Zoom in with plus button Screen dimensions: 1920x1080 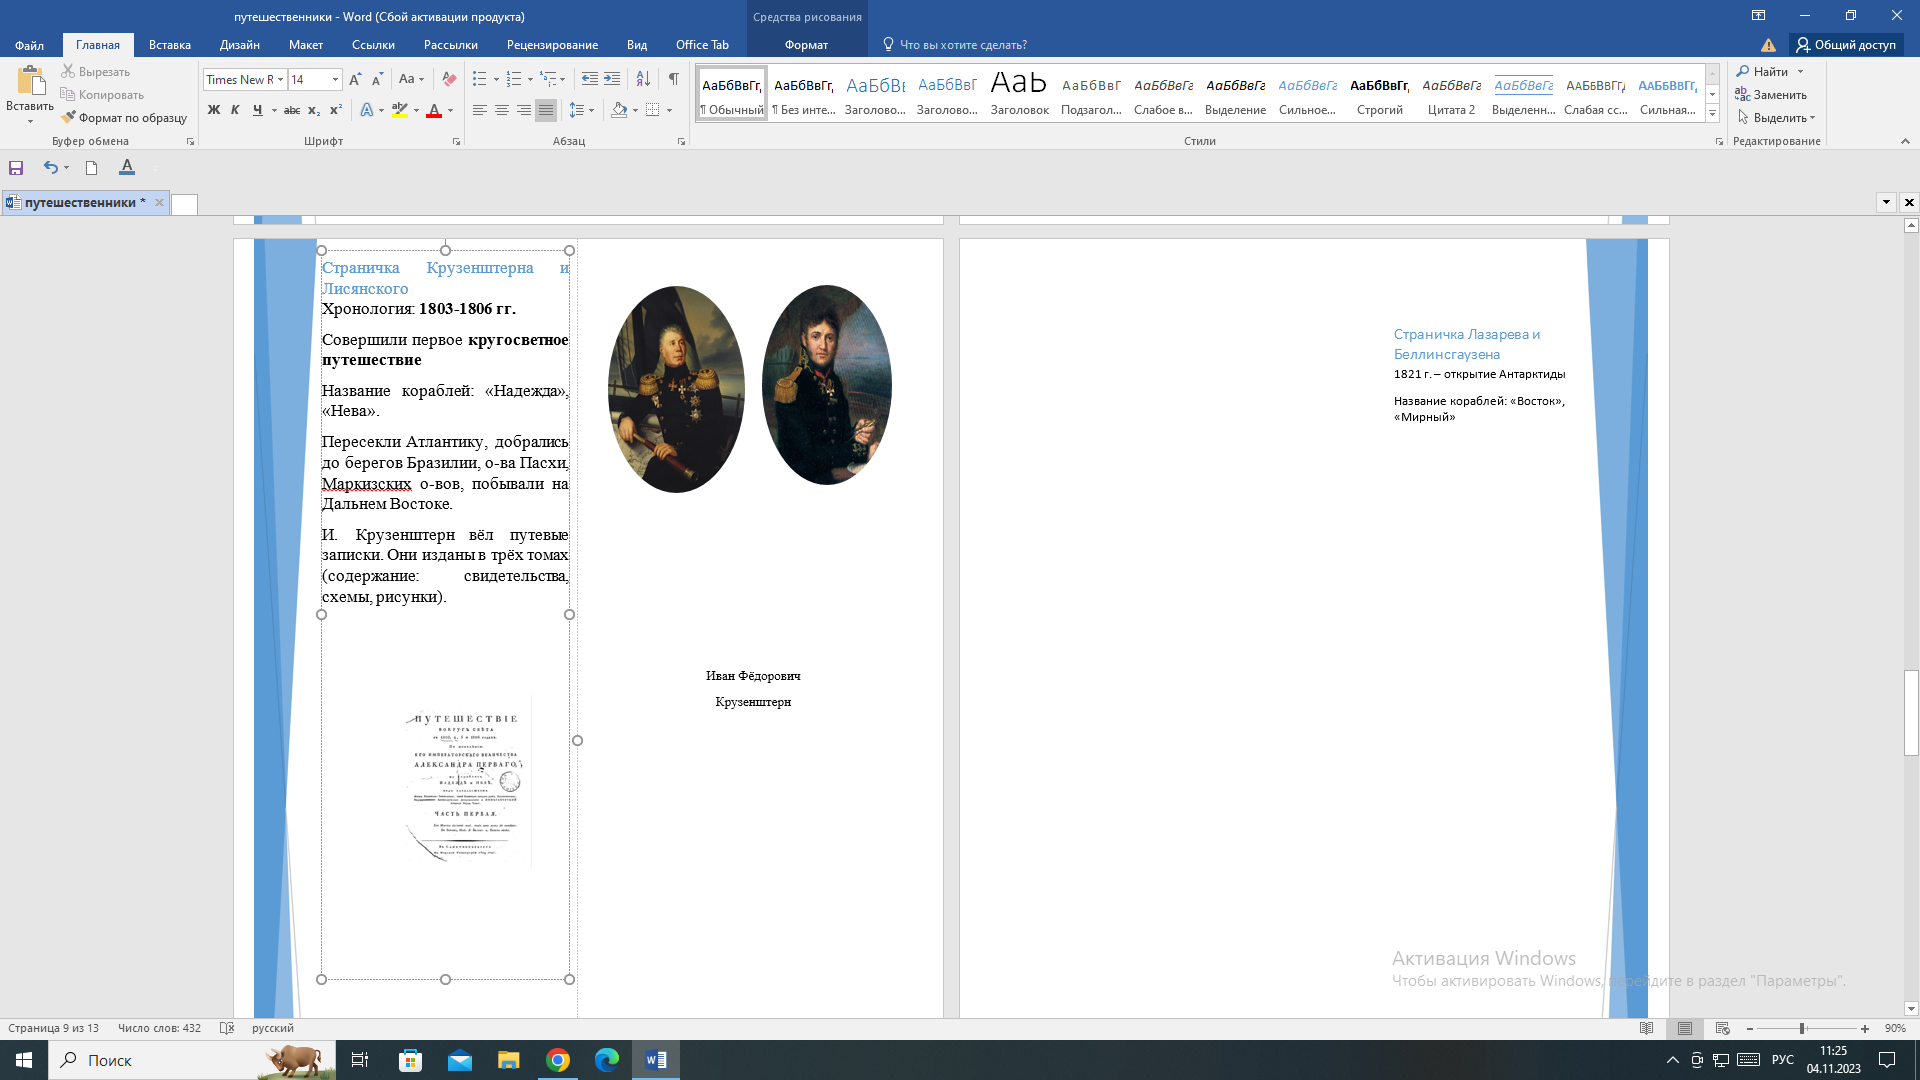pos(1865,1028)
